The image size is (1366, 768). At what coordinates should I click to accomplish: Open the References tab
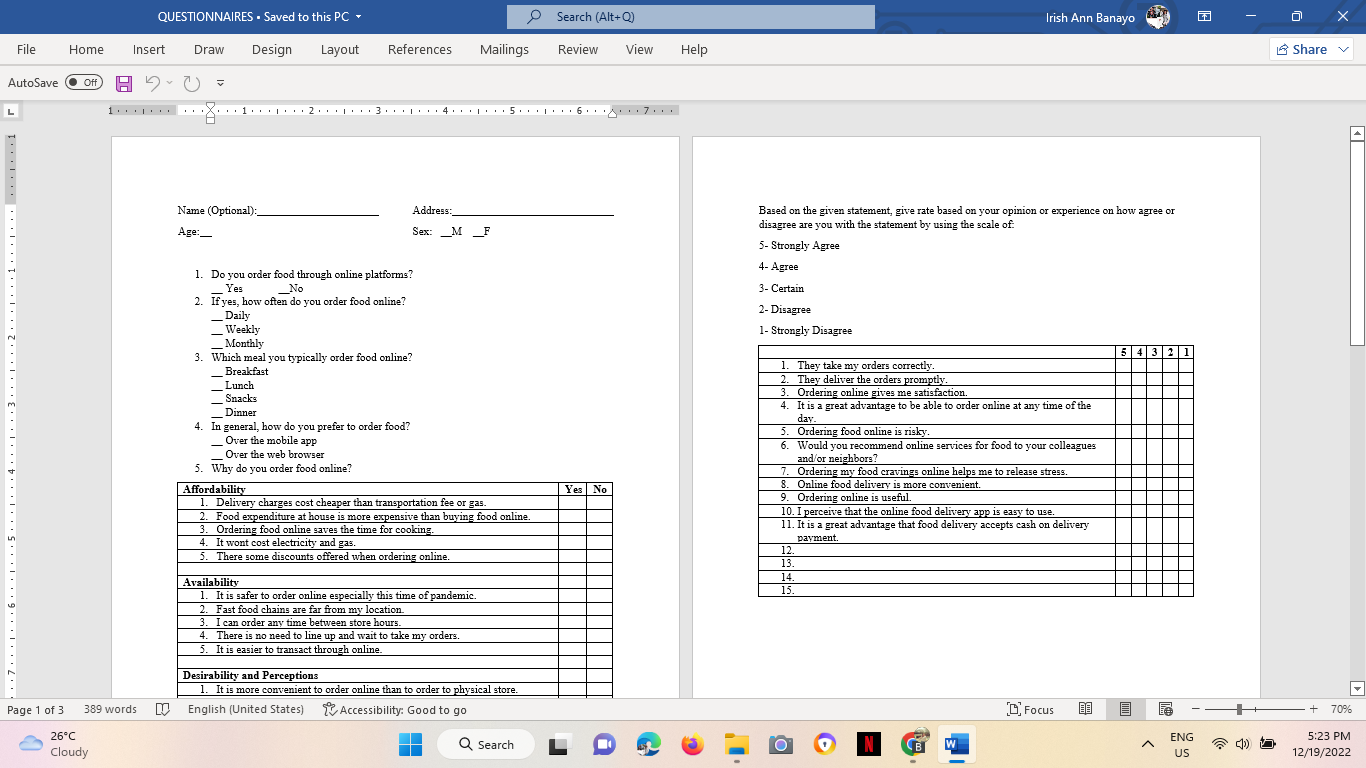tap(420, 49)
